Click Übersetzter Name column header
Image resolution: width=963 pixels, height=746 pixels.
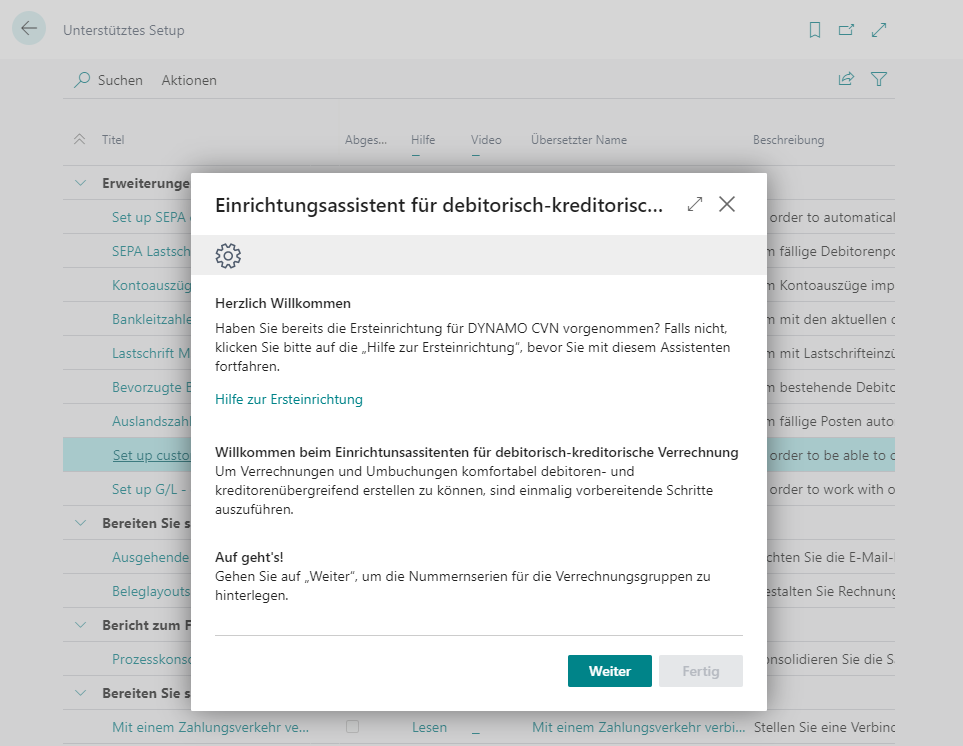[x=579, y=140]
